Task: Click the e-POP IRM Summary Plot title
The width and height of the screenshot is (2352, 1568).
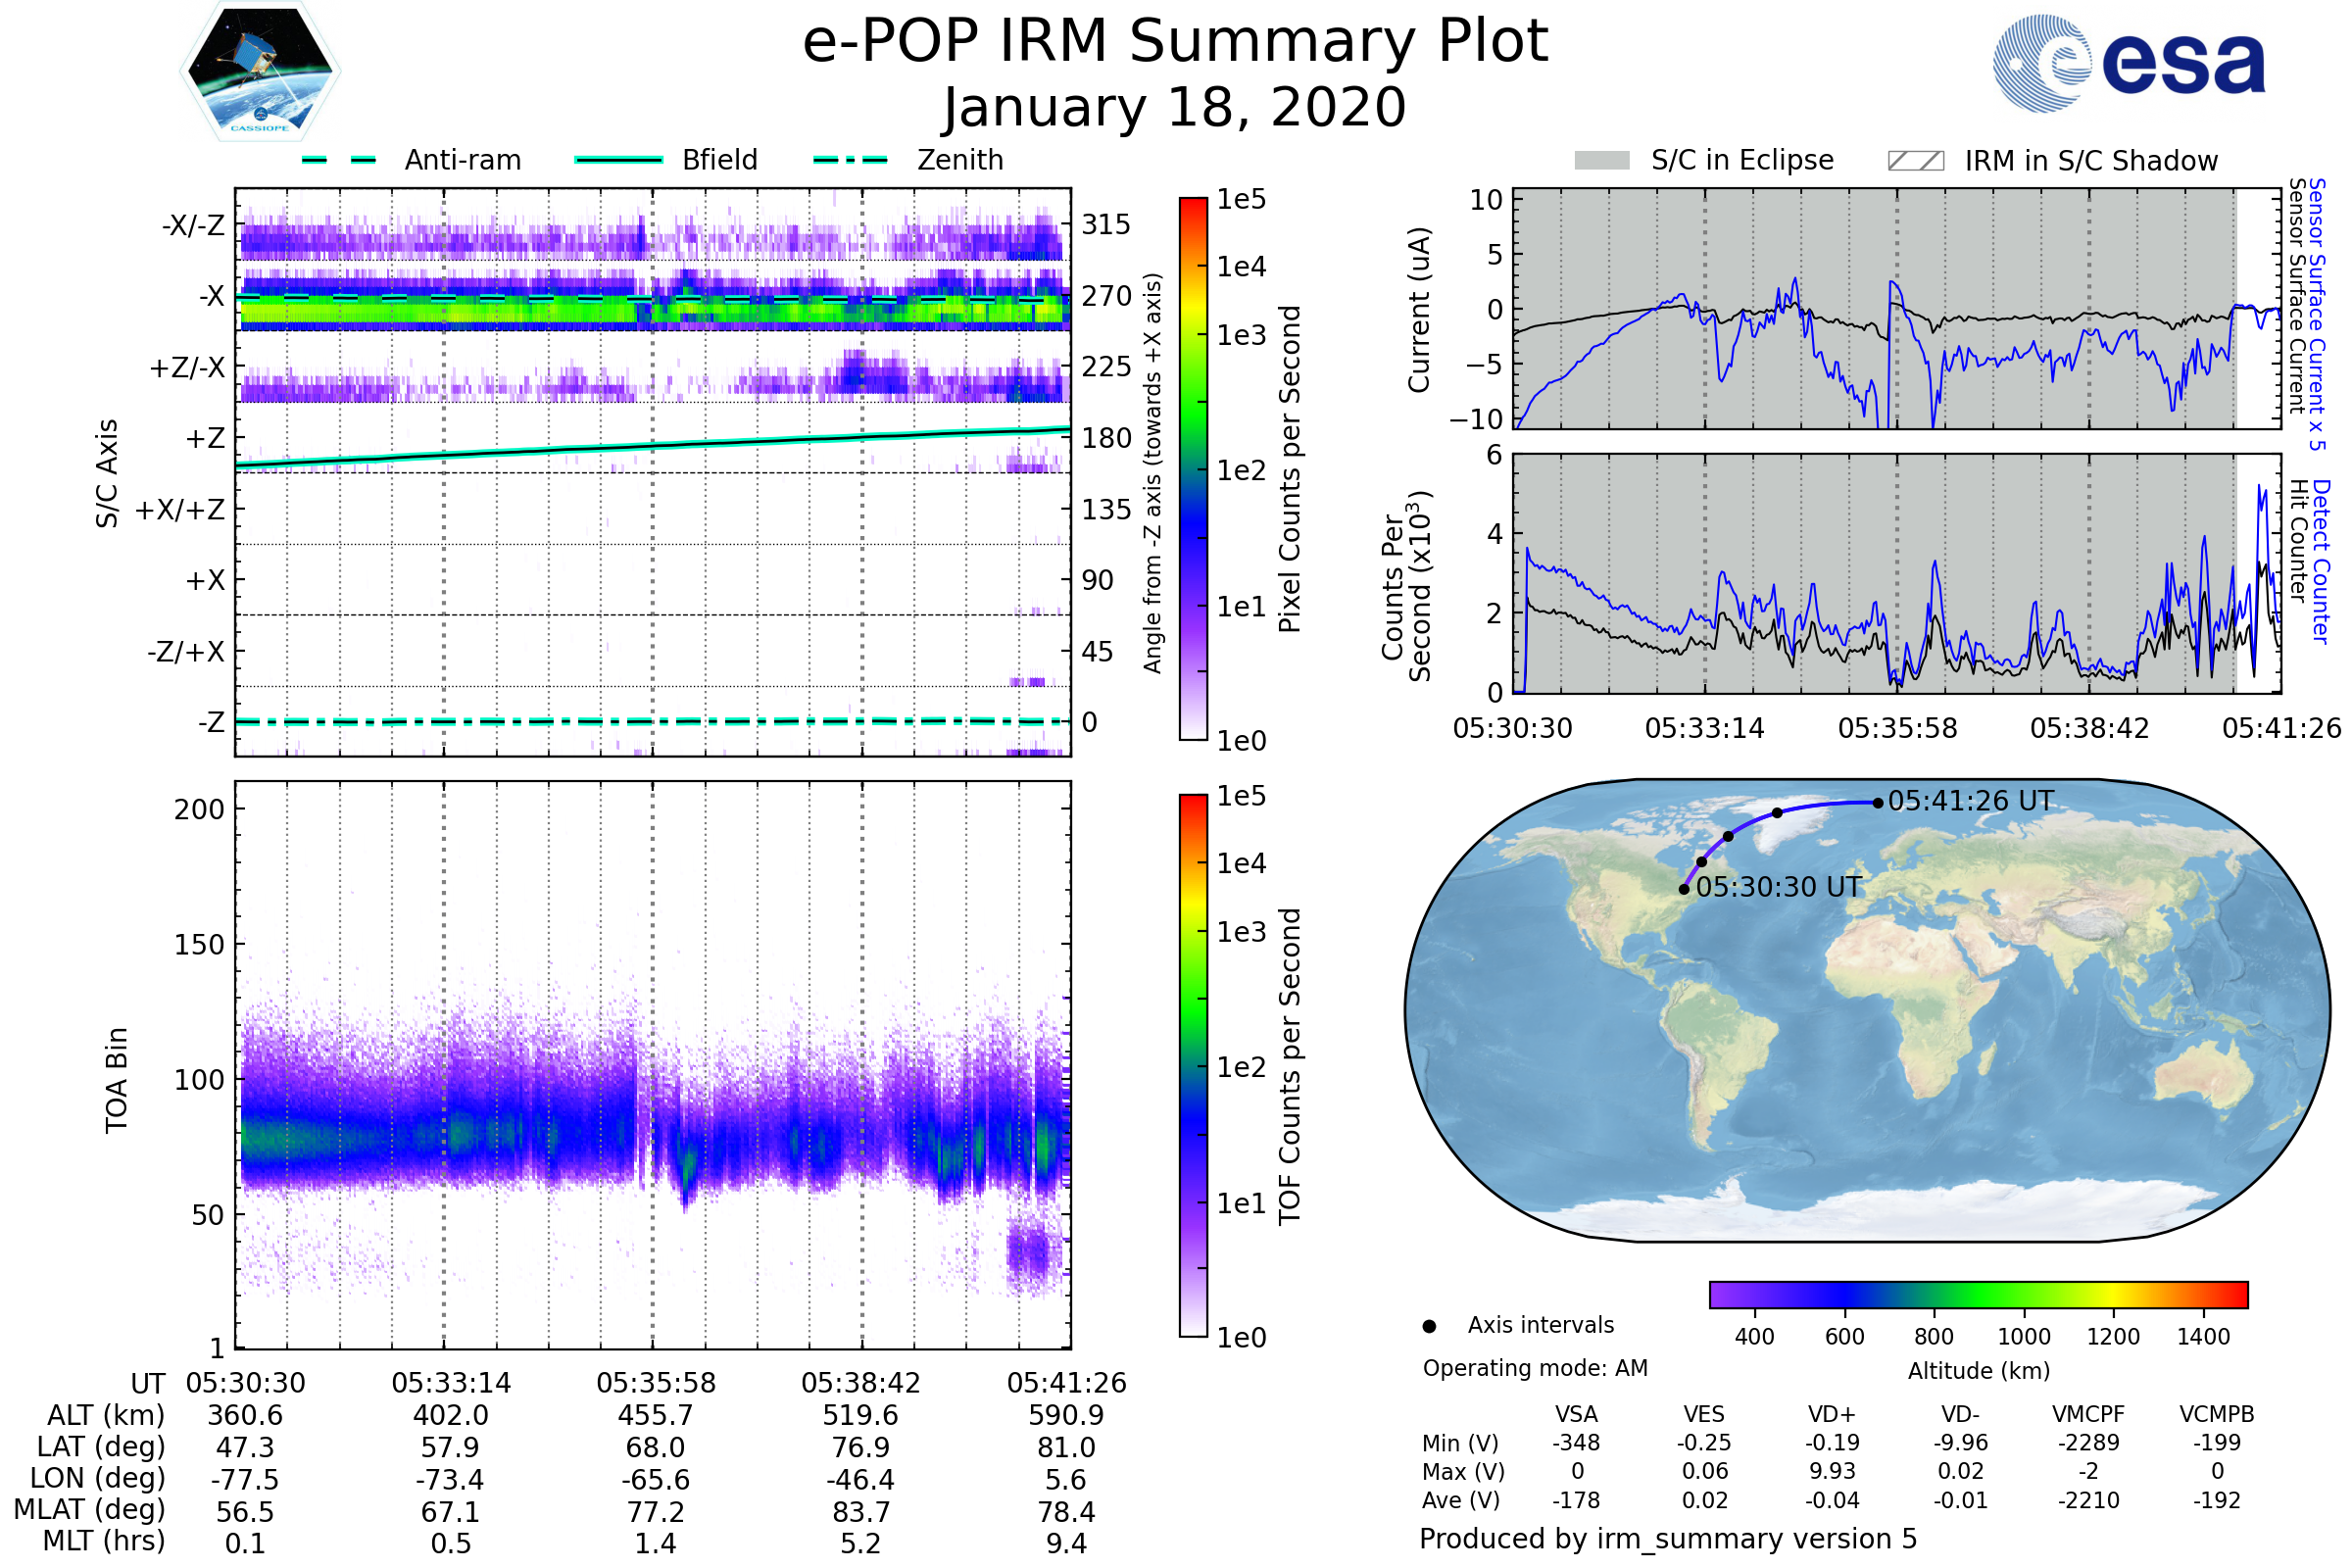Action: click(x=1175, y=42)
